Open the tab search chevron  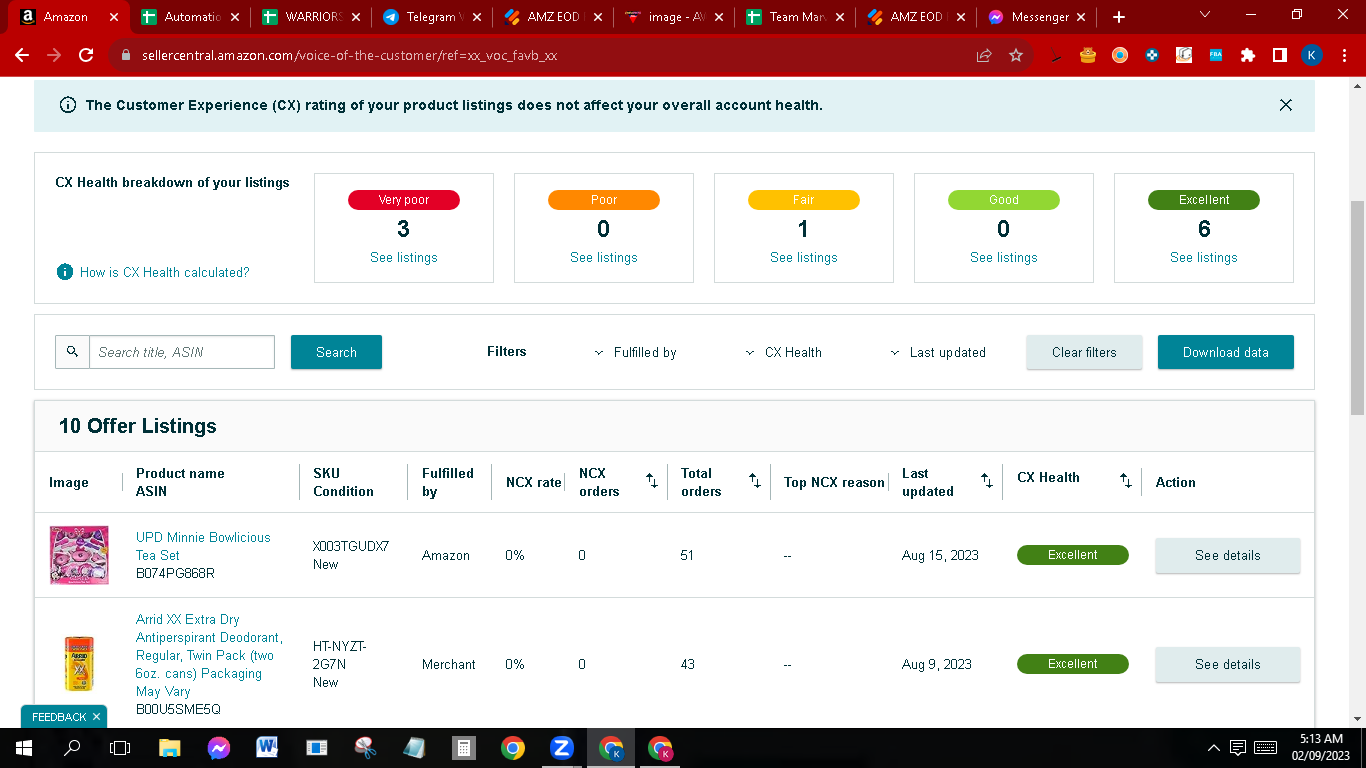click(1205, 15)
